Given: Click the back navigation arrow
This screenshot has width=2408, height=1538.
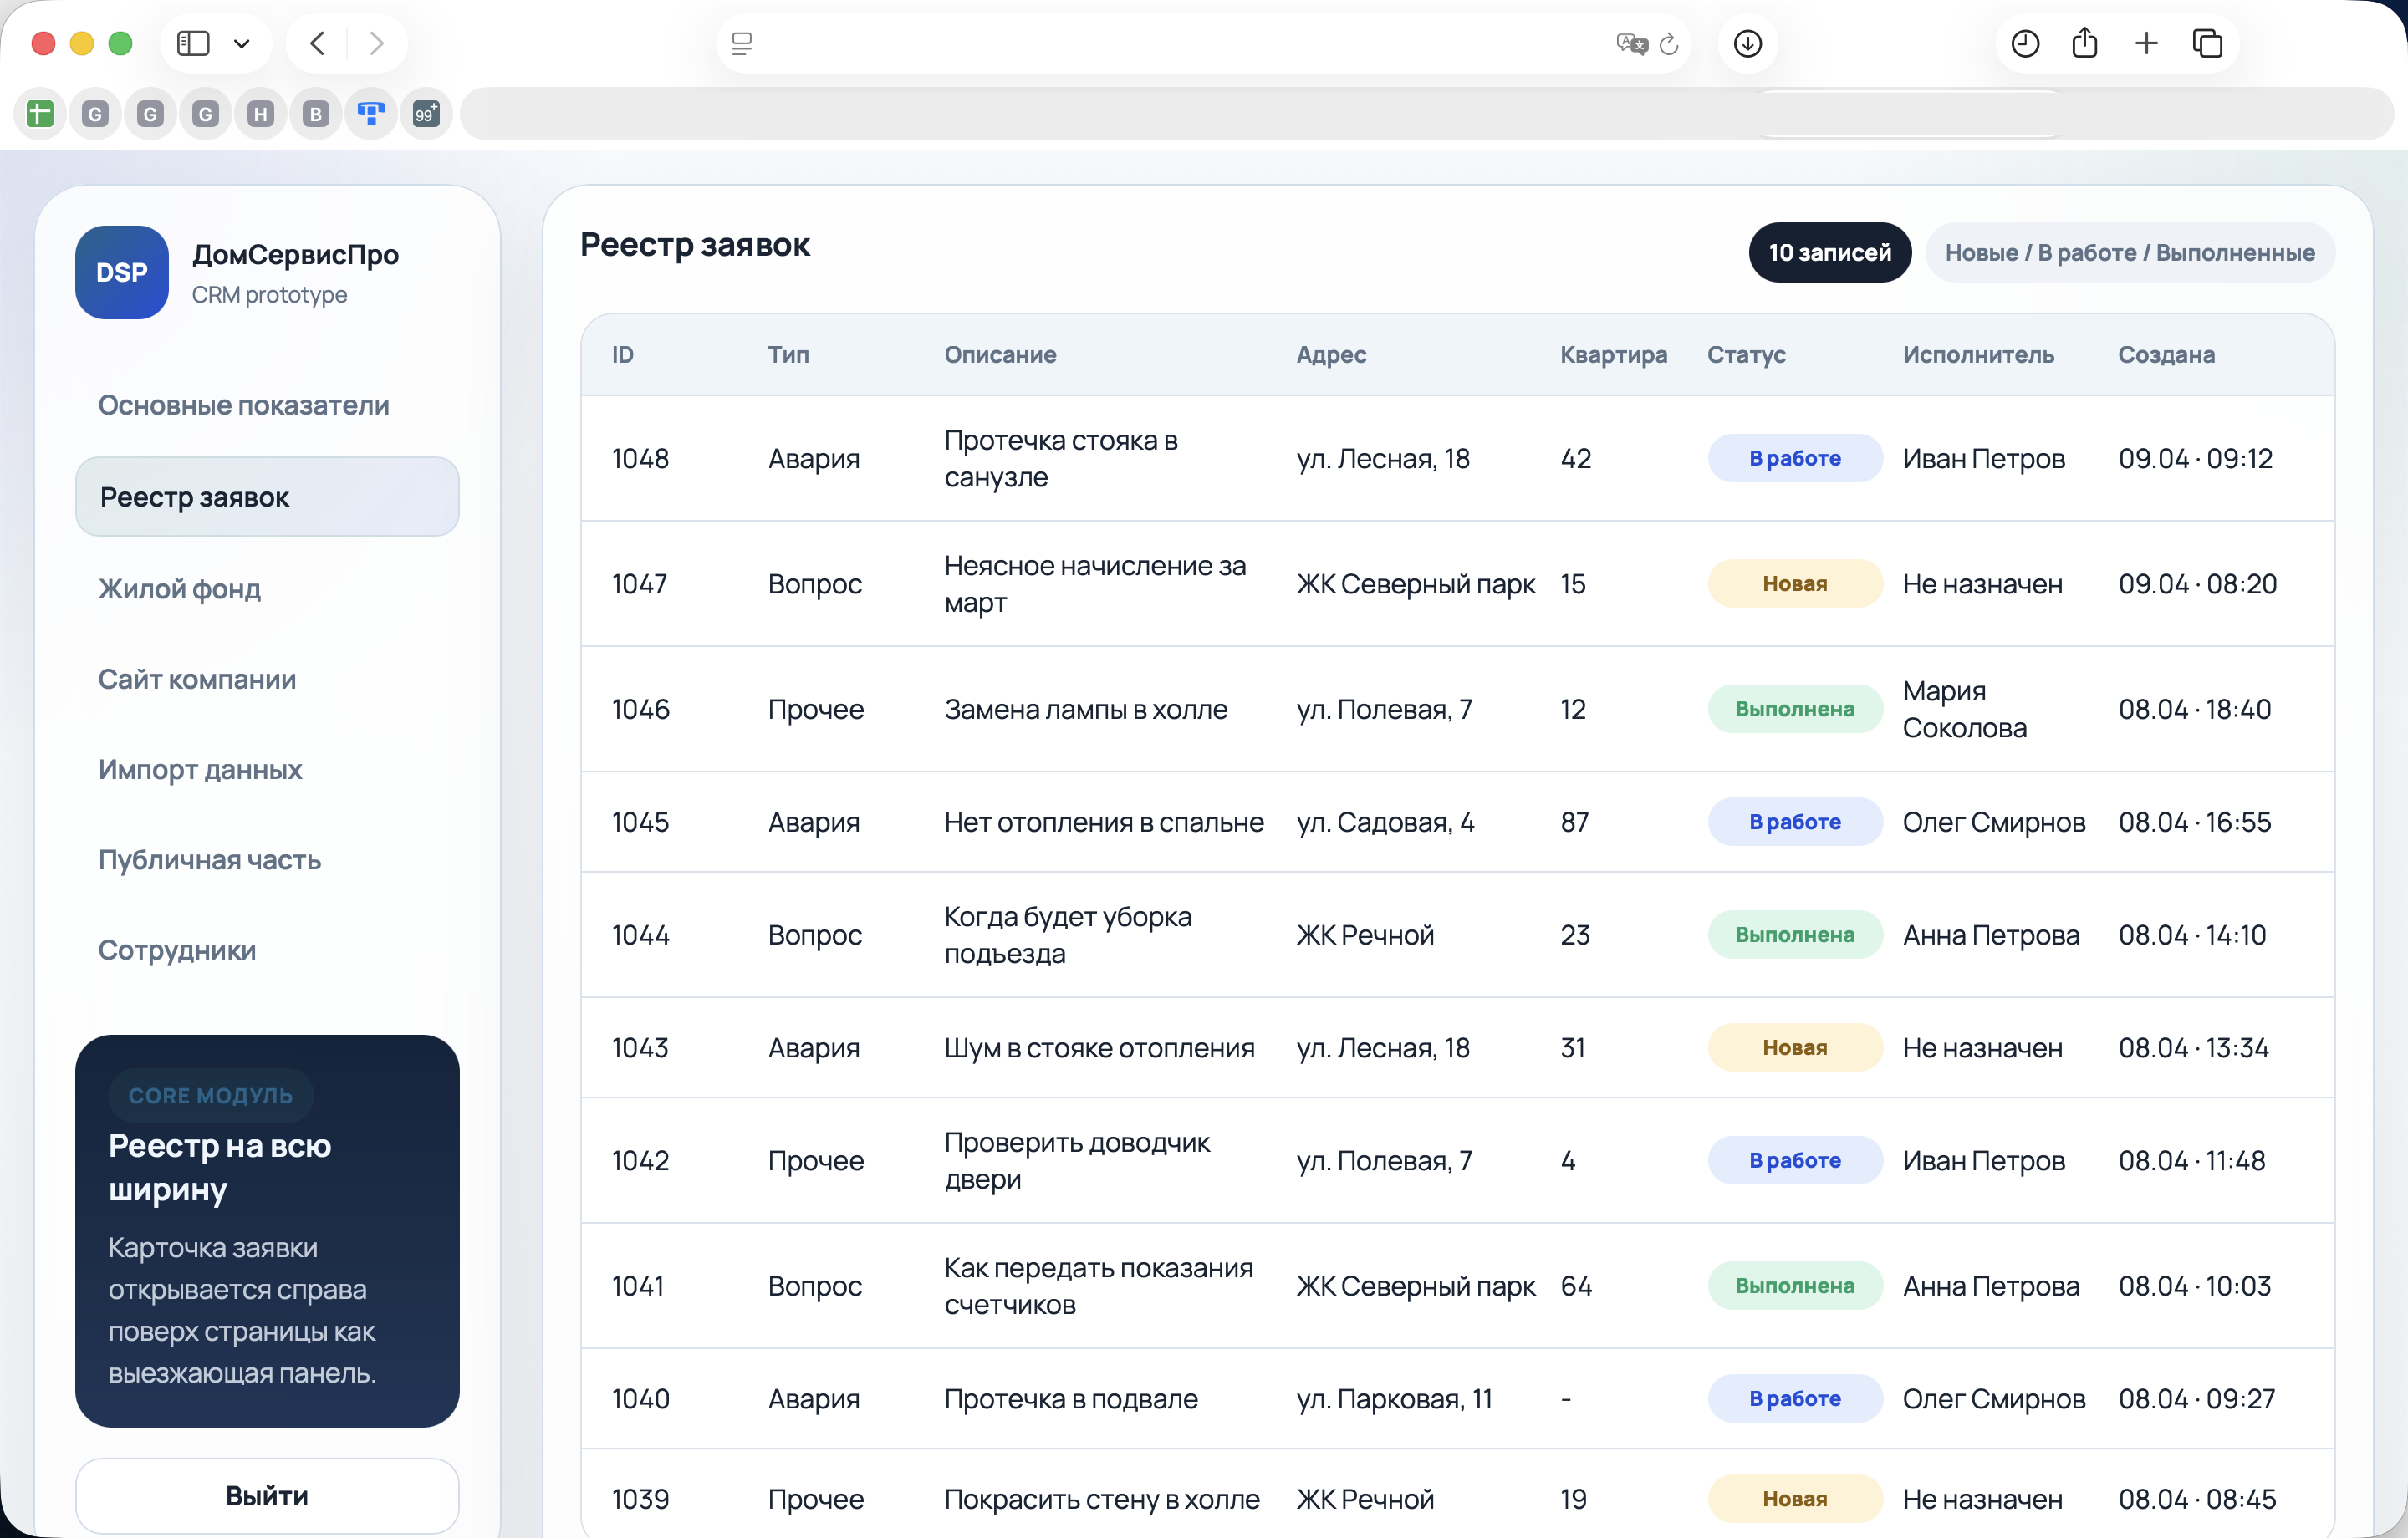Looking at the screenshot, I should 316,43.
